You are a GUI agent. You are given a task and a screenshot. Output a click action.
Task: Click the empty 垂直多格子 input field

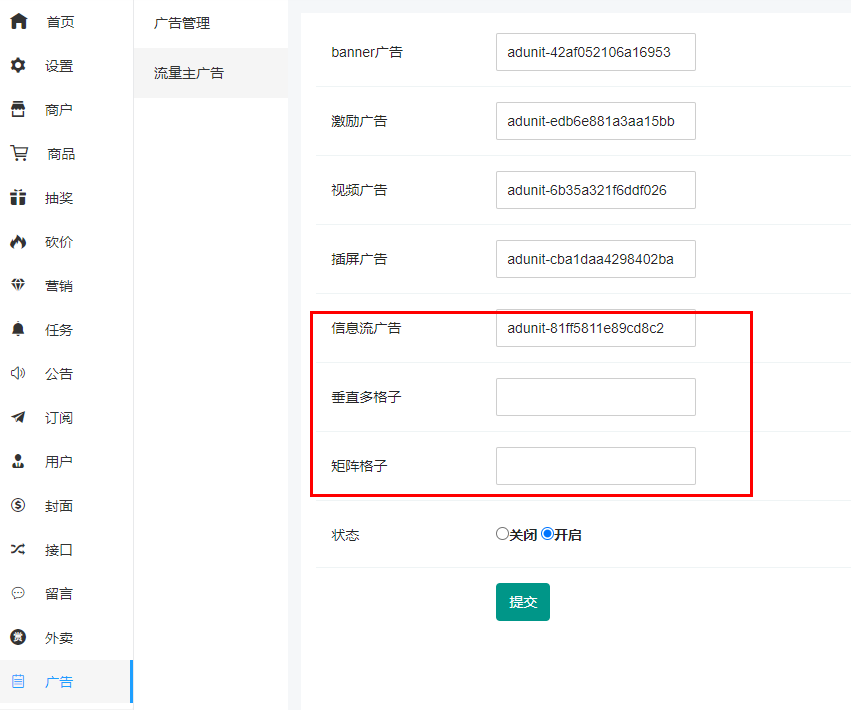click(595, 397)
